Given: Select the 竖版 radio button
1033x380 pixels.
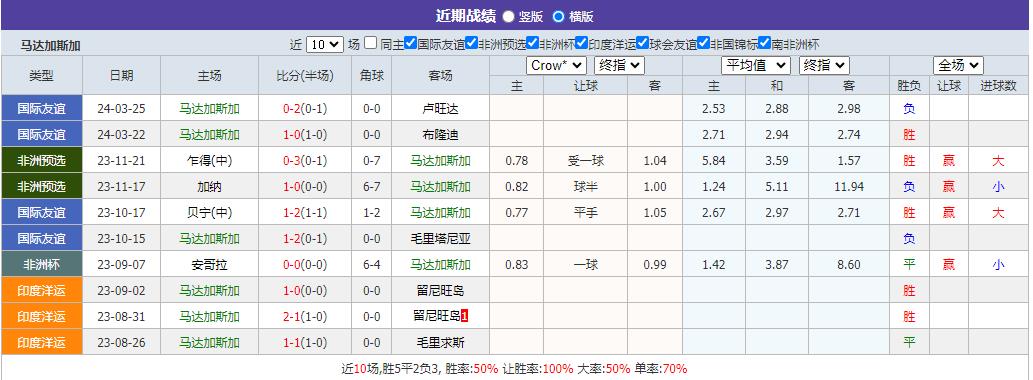Looking at the screenshot, I should 509,16.
